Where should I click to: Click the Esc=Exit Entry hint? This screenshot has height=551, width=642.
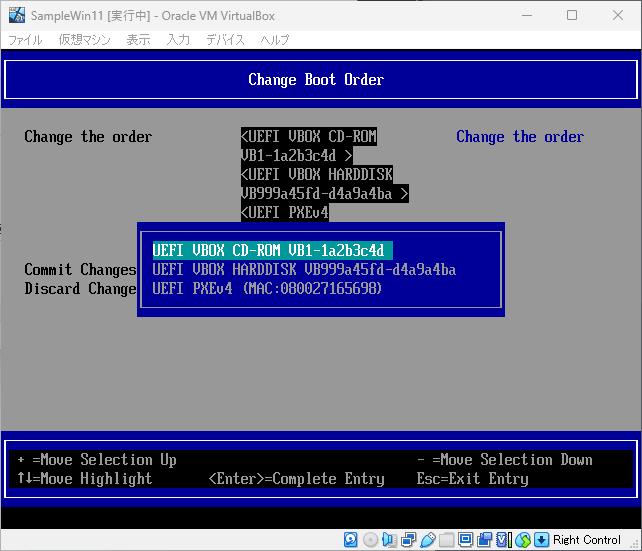pos(472,479)
